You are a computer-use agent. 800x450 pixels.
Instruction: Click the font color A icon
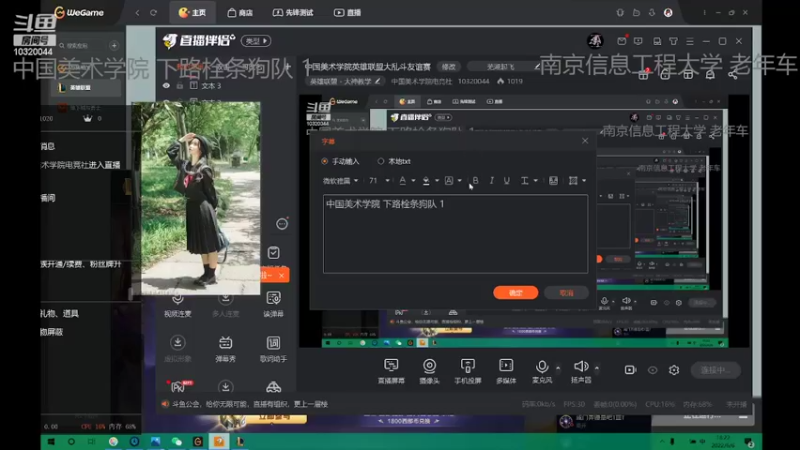point(403,181)
